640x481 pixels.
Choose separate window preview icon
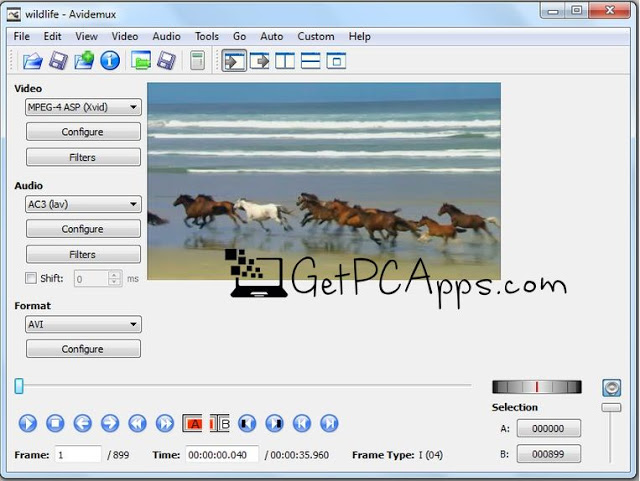[x=336, y=61]
